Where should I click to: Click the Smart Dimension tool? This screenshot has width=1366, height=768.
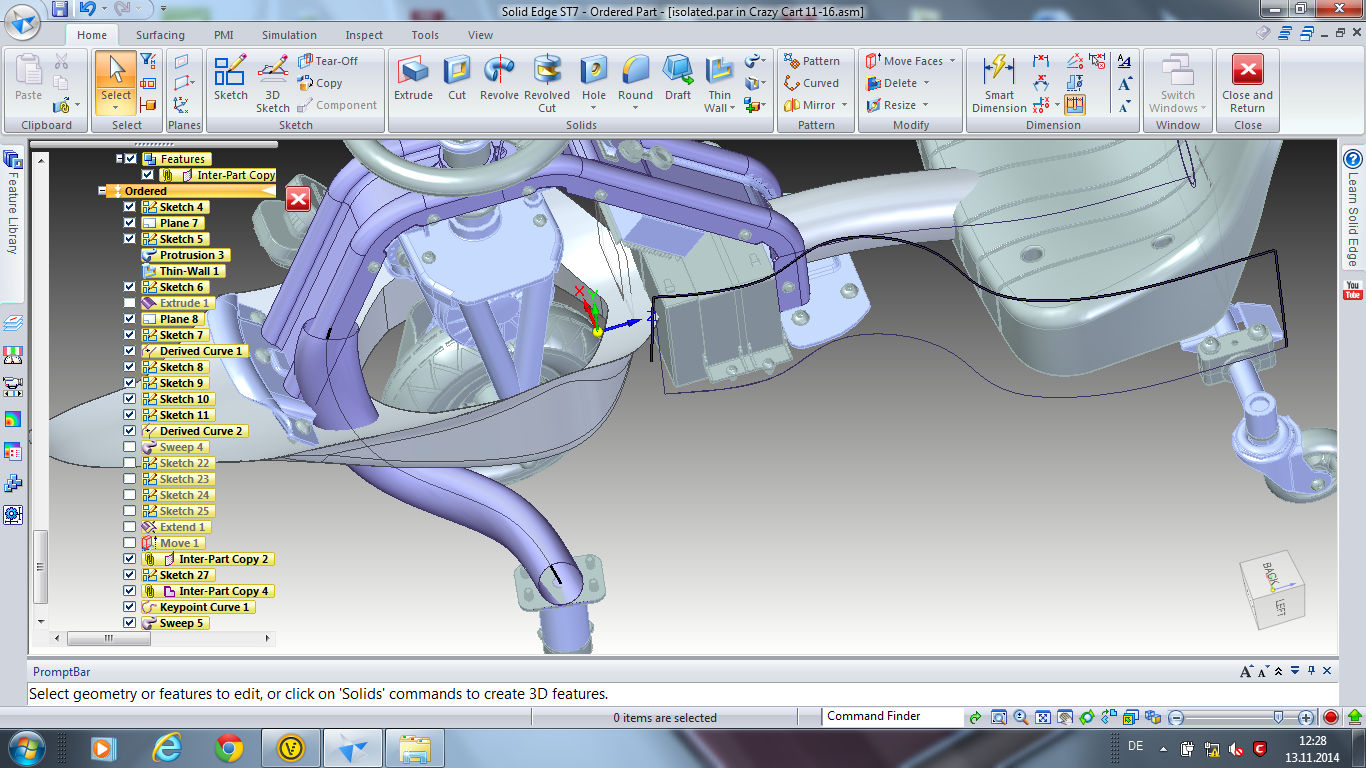point(999,83)
